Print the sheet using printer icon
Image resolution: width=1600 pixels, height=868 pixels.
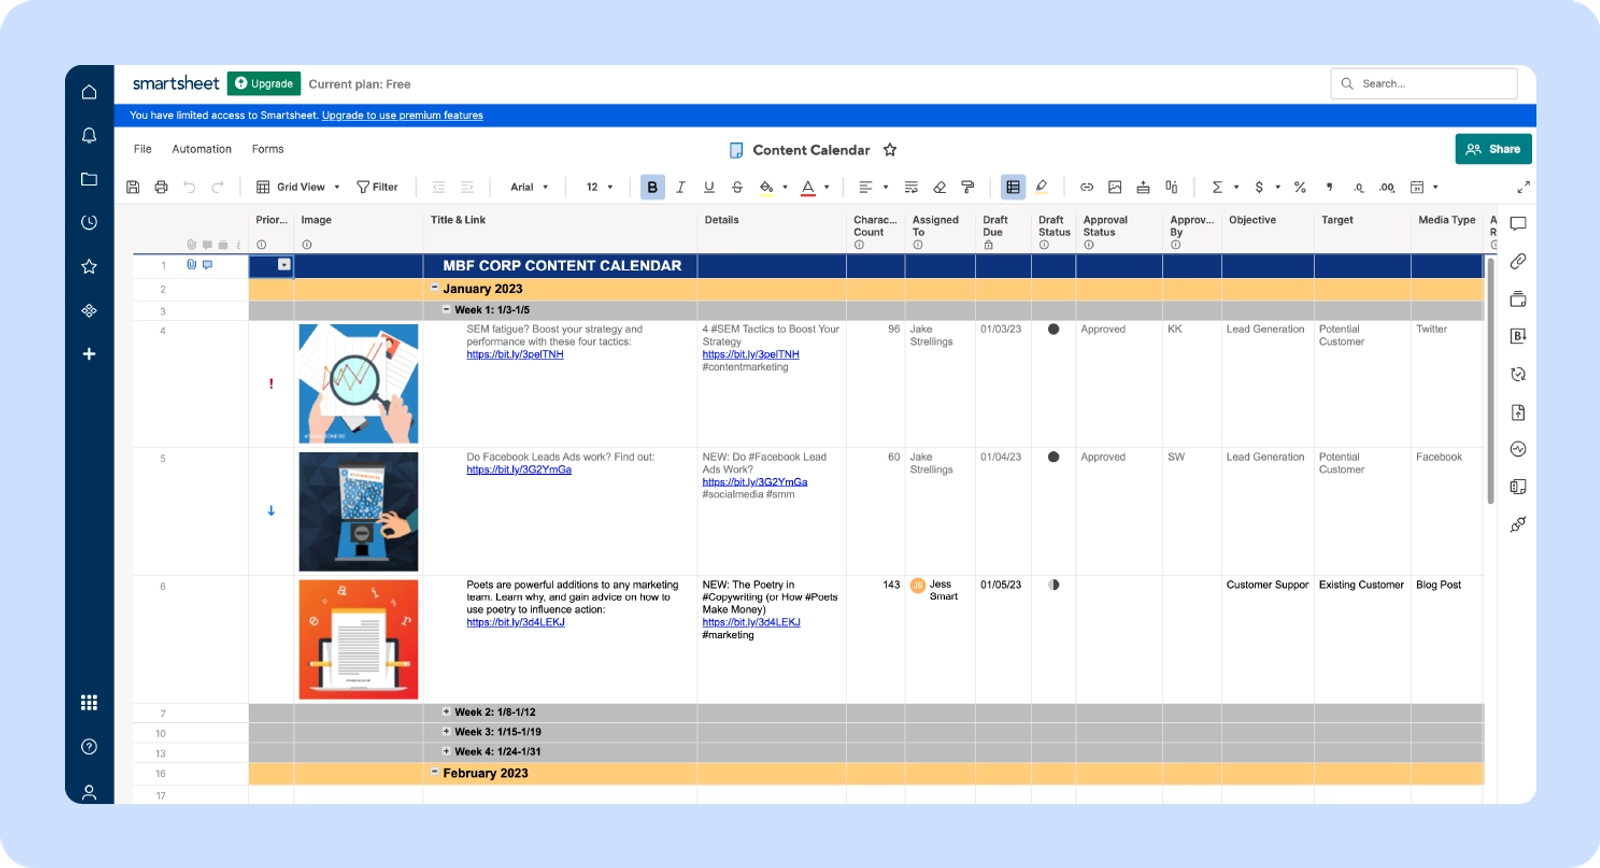161,187
